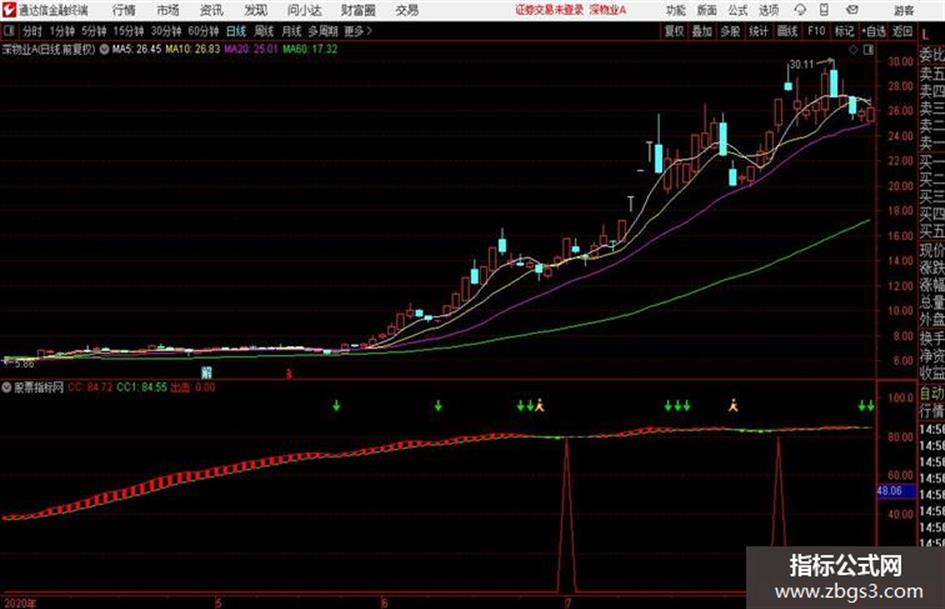Click the L tab at right panel top
The height and width of the screenshot is (609, 945).
(x=925, y=34)
